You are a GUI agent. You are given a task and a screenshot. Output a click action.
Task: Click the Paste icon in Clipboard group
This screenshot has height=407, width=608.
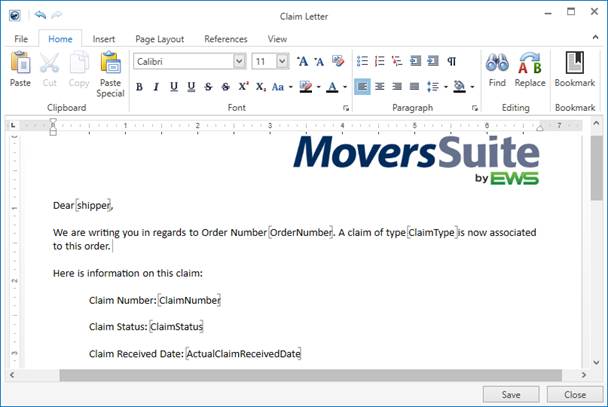pos(20,68)
